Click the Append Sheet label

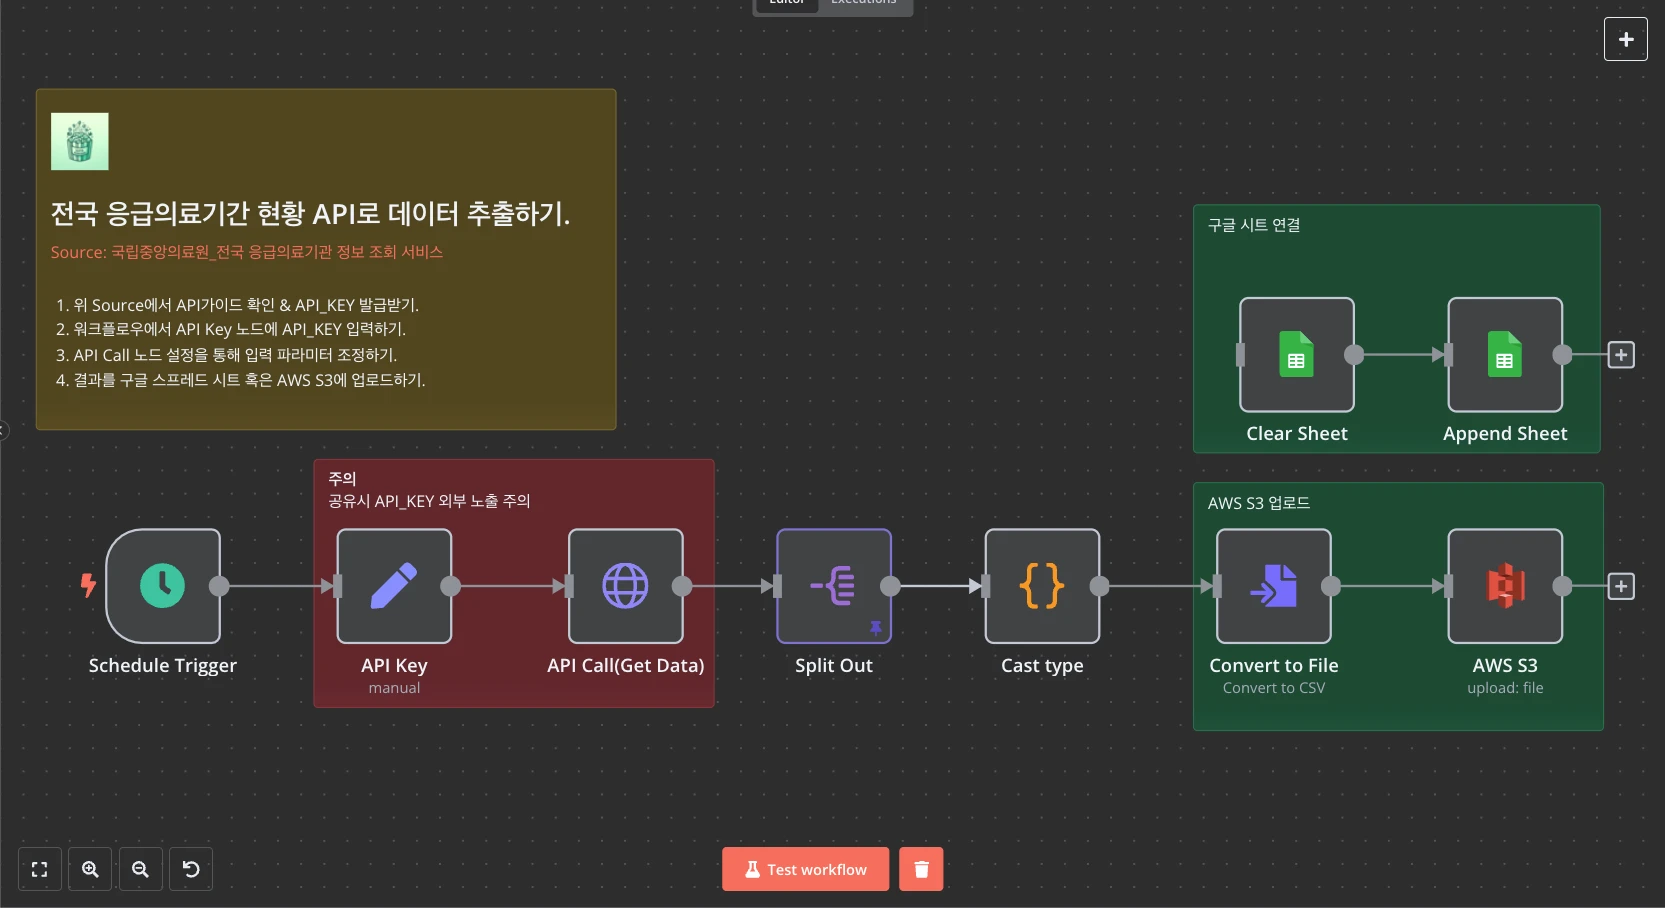click(1505, 434)
